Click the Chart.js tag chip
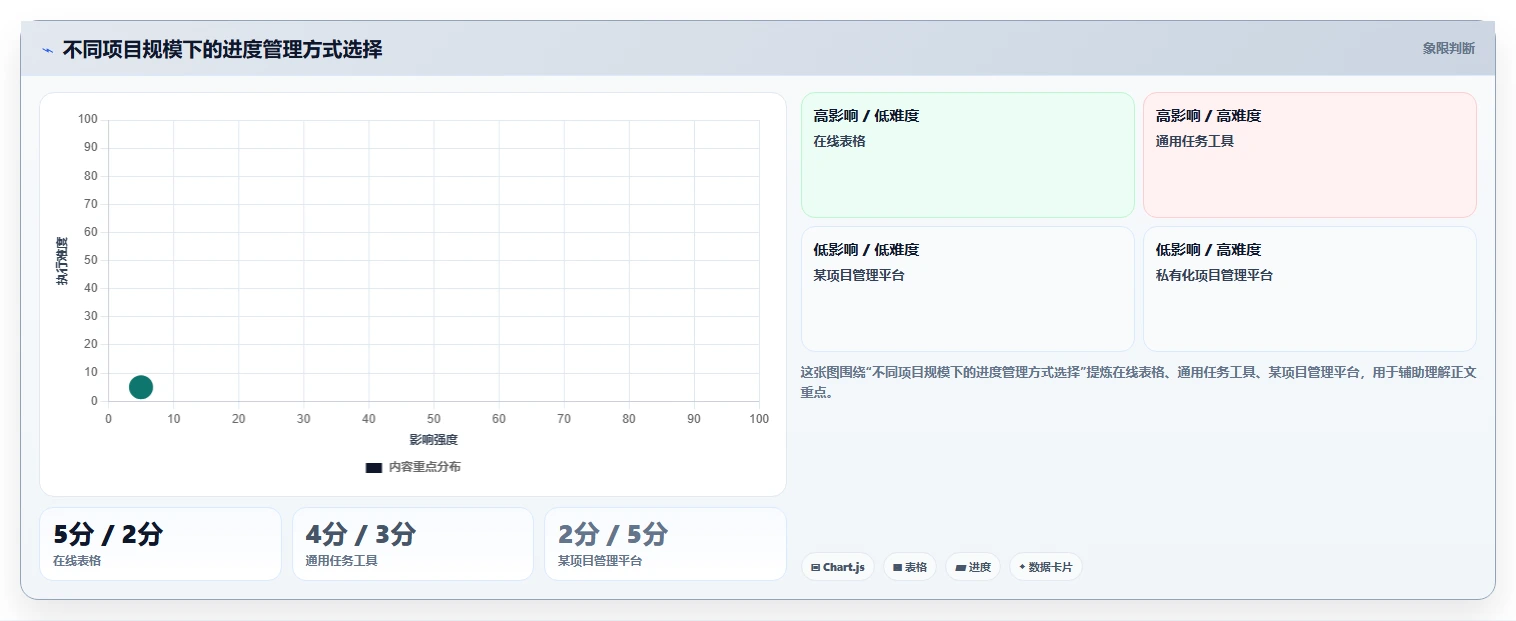Screen dimensions: 1516x621 coord(838,567)
